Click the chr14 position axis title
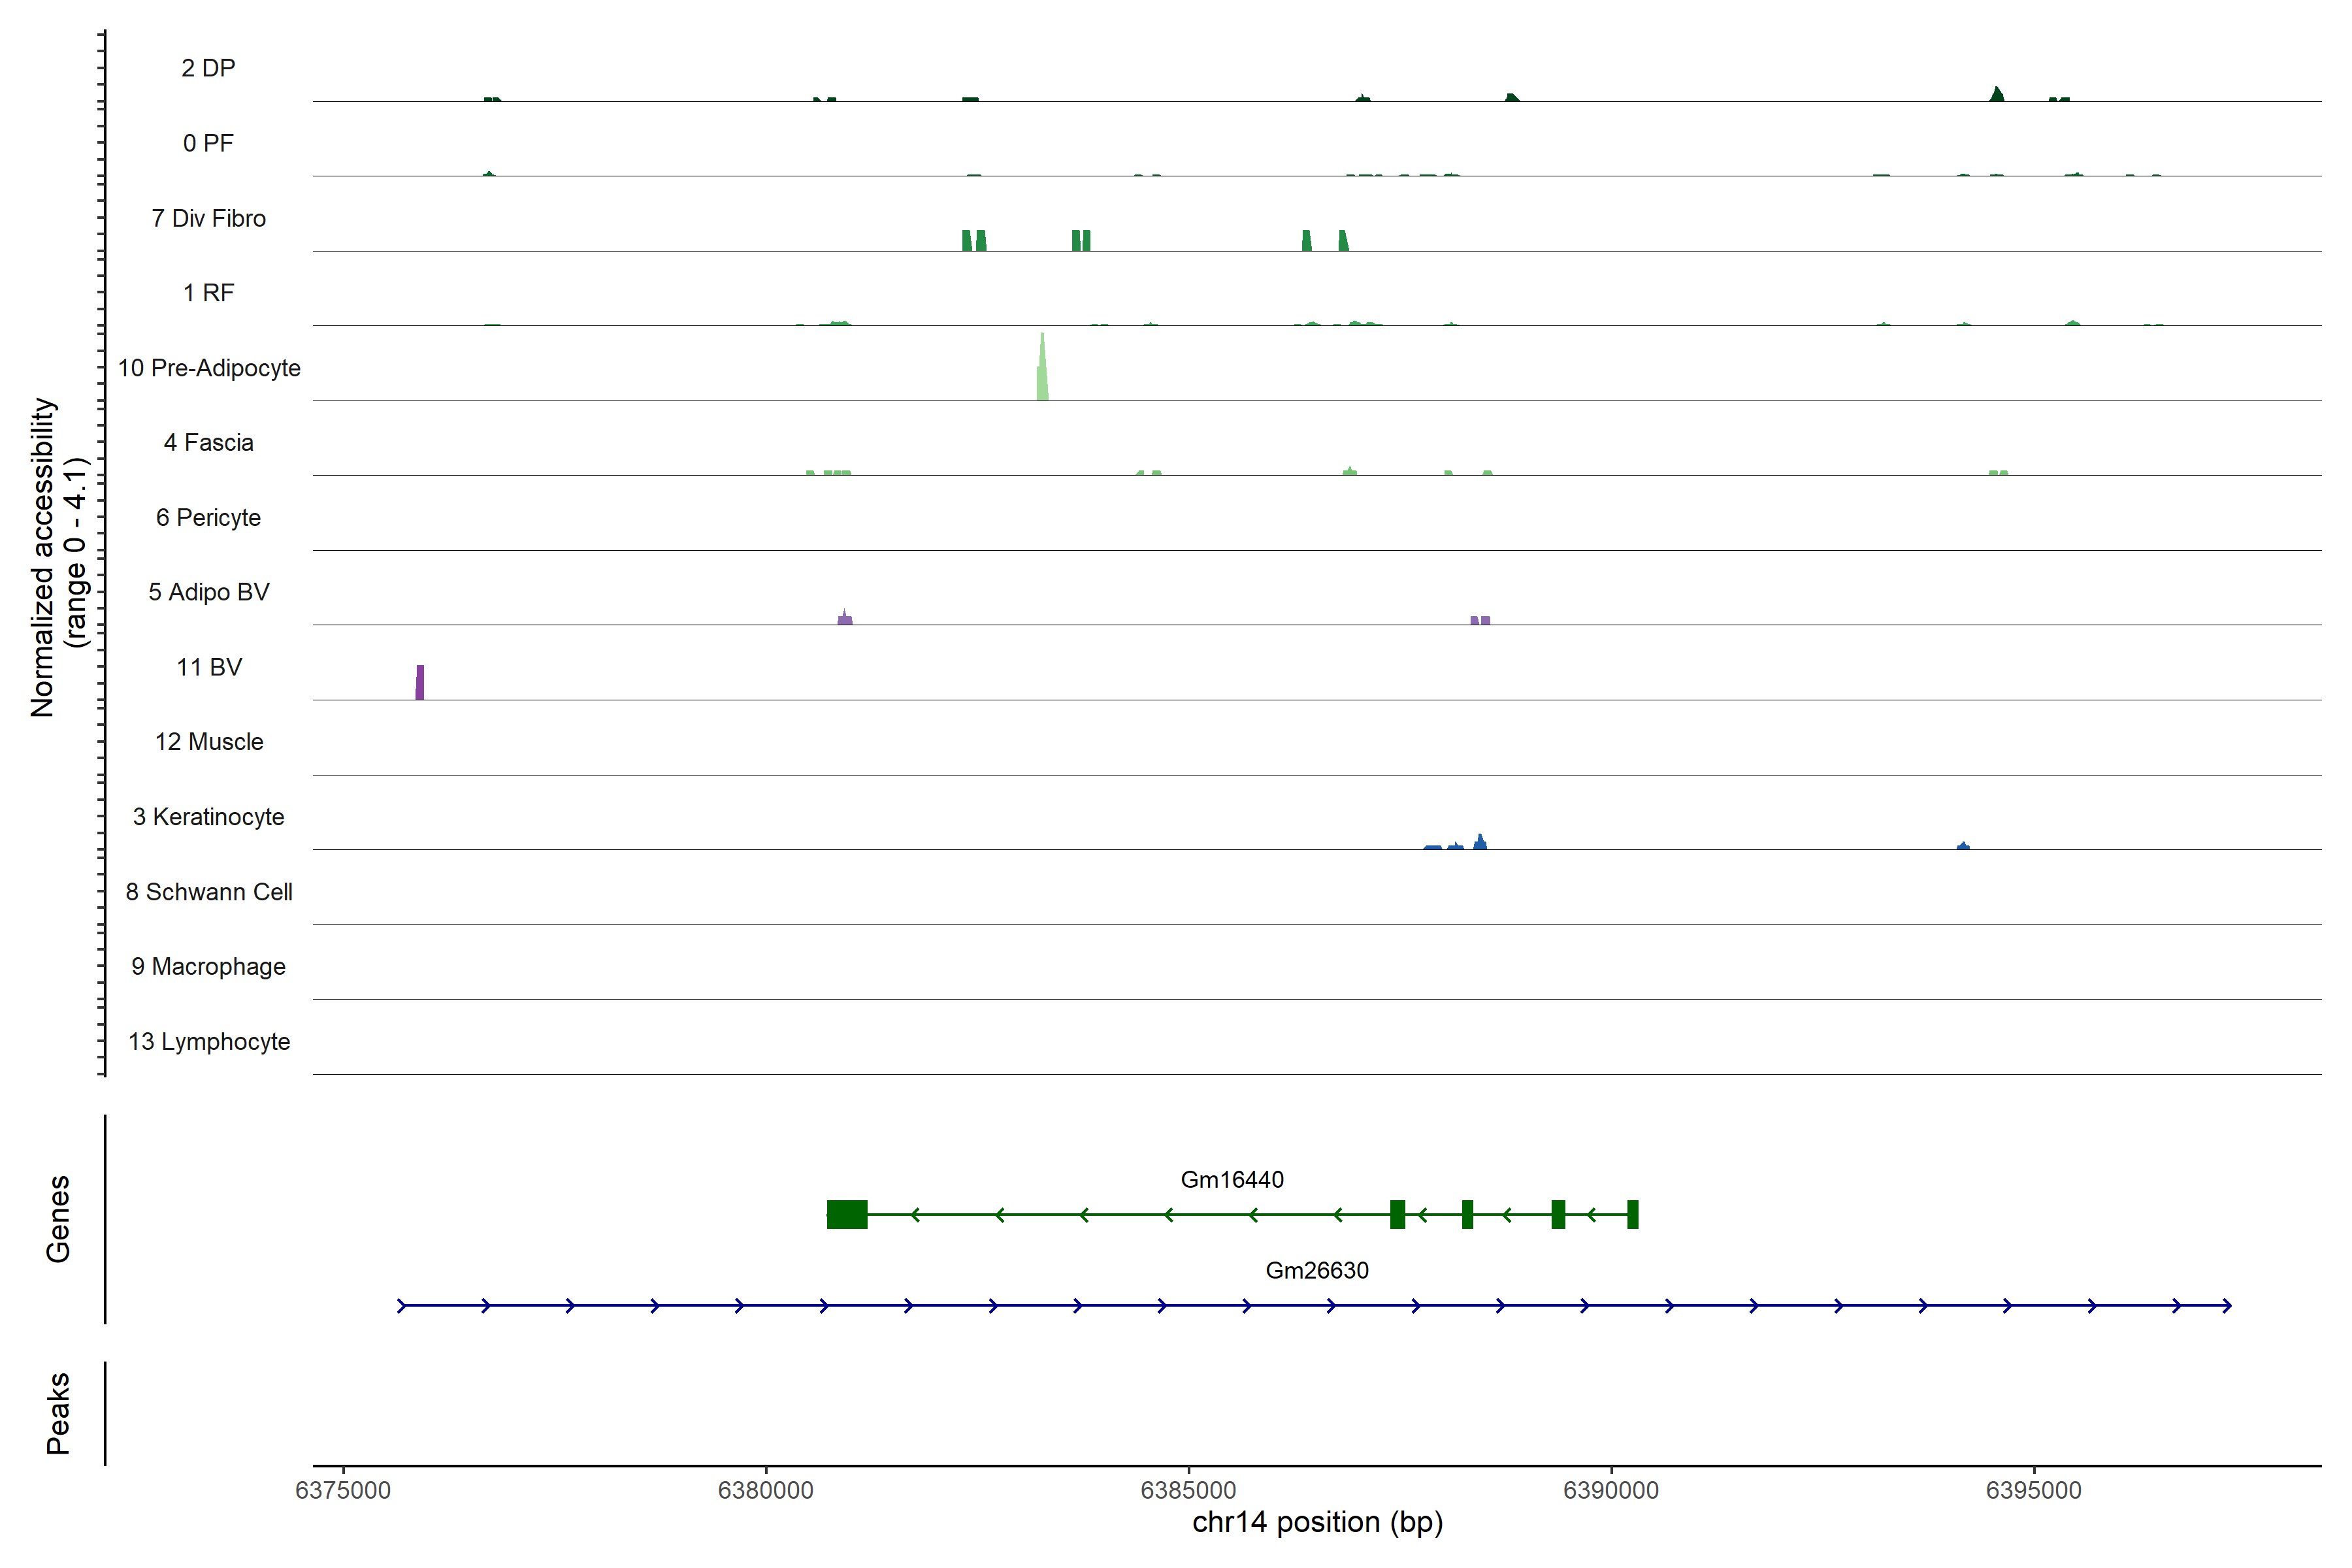The image size is (2352, 1568). 1317,1523
